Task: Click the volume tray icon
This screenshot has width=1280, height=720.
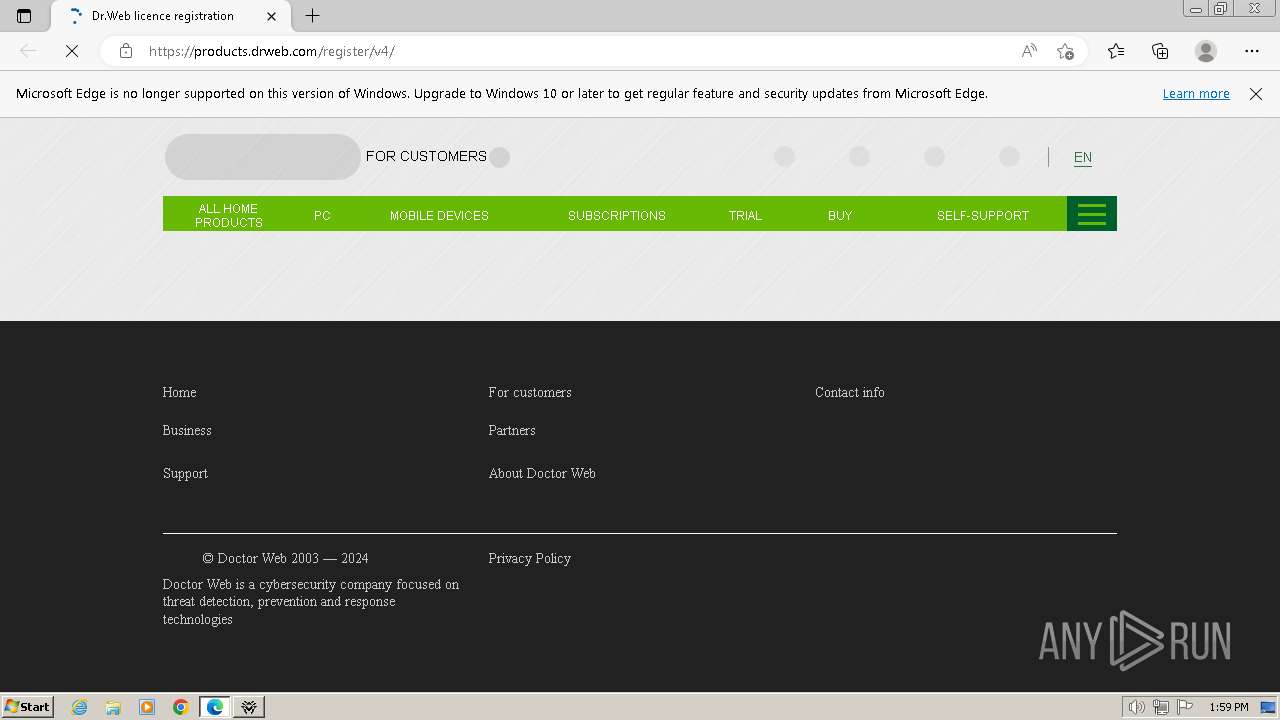Action: (1137, 707)
